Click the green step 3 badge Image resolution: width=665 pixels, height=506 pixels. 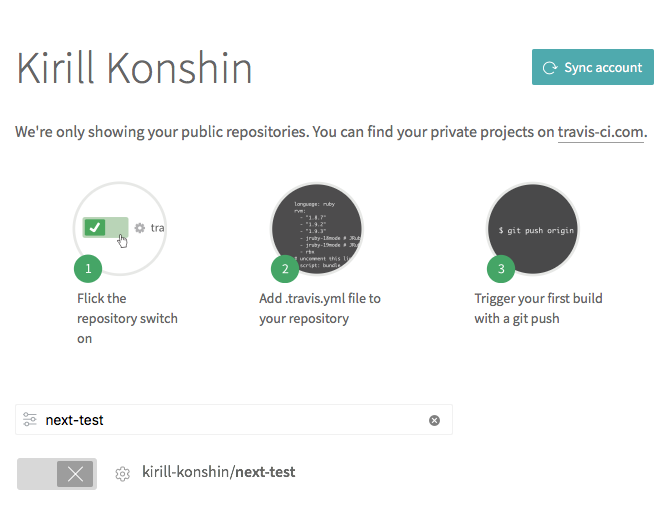(500, 268)
